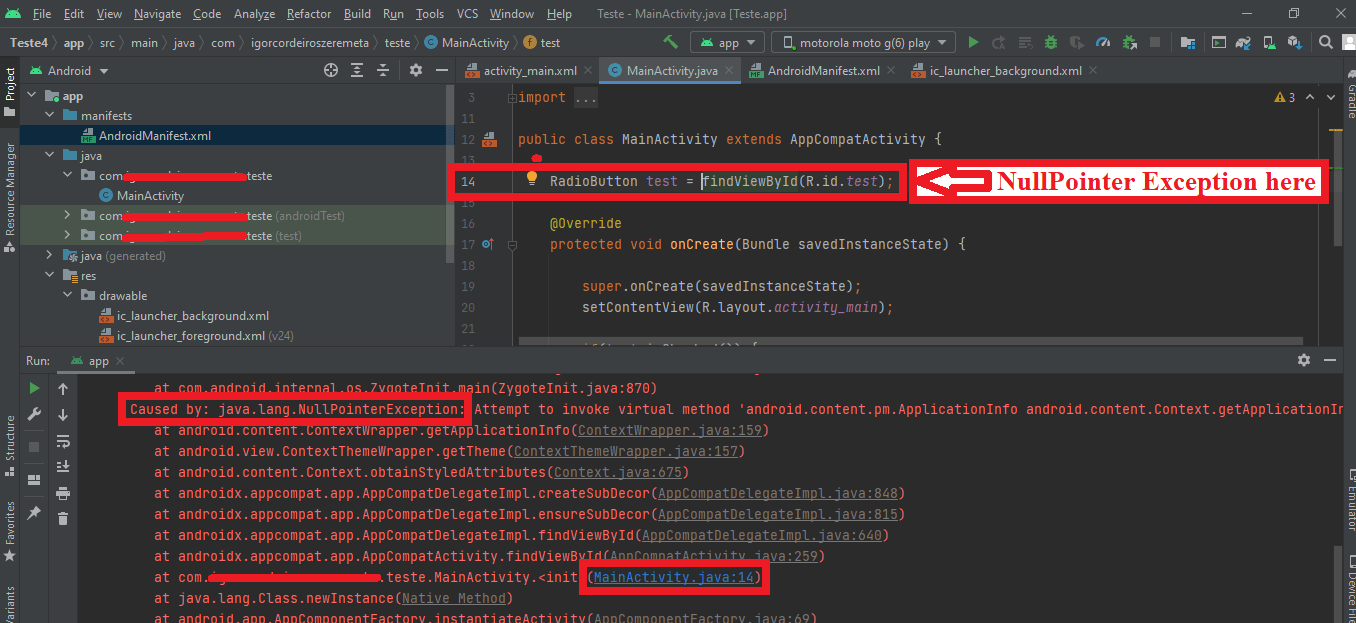Screen dimensions: 1356x623
Task: Collapse the app module tree node
Action: 30,96
